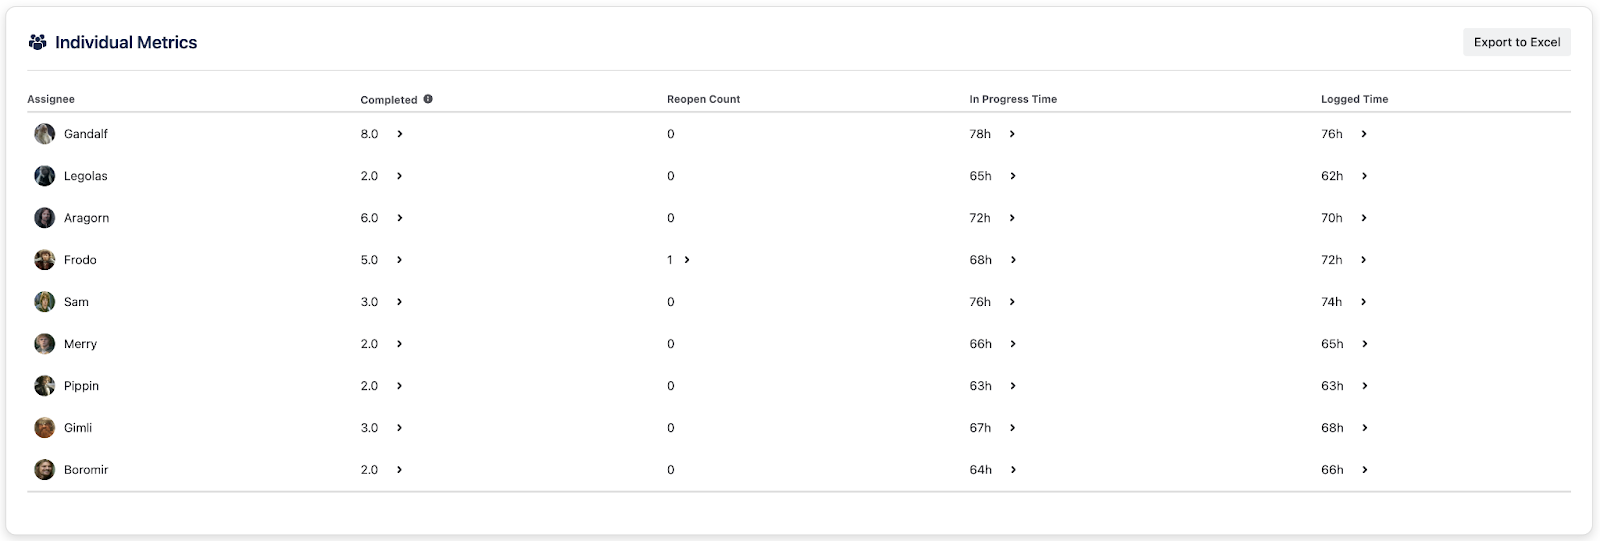Screen dimensions: 1600x541
Task: Select the name Gandalf
Action: pos(86,134)
